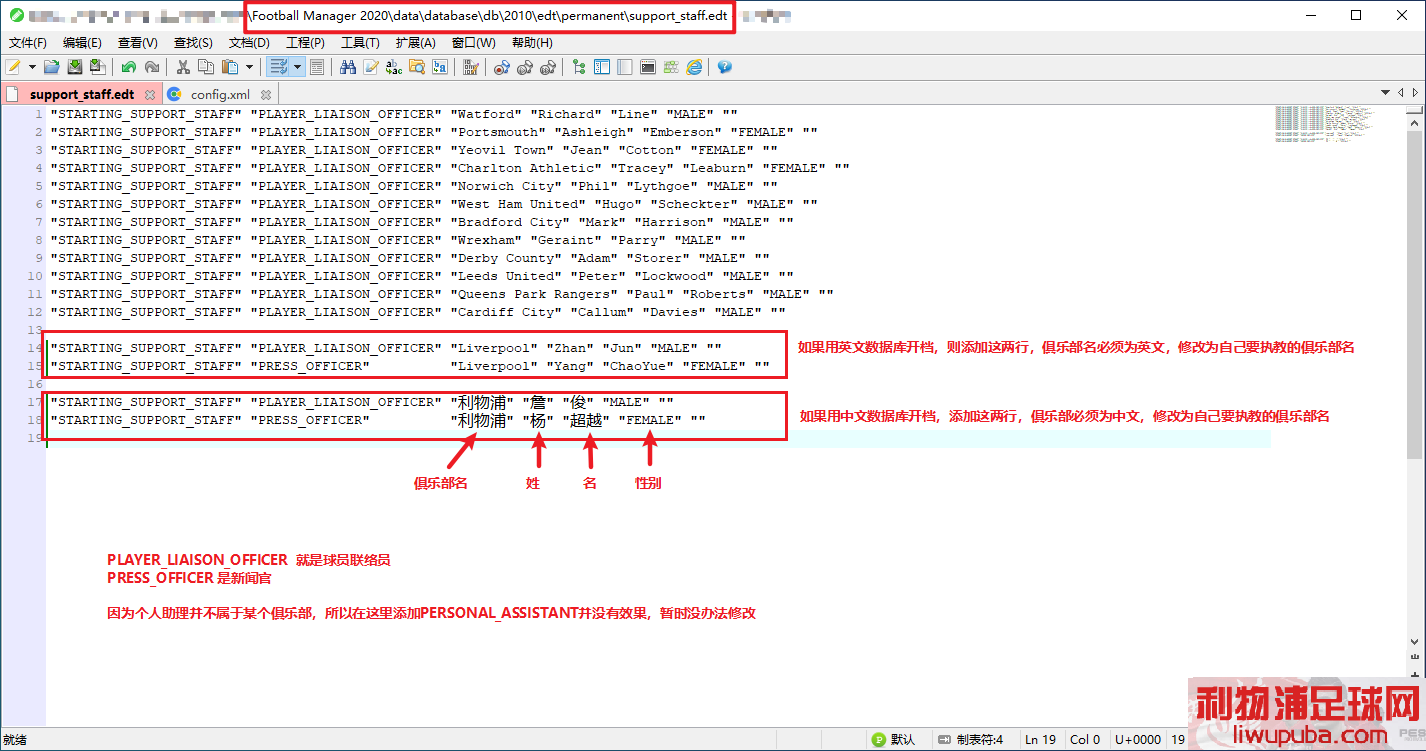The image size is (1426, 751).
Task: Open the 工具(T) menu
Action: point(360,43)
